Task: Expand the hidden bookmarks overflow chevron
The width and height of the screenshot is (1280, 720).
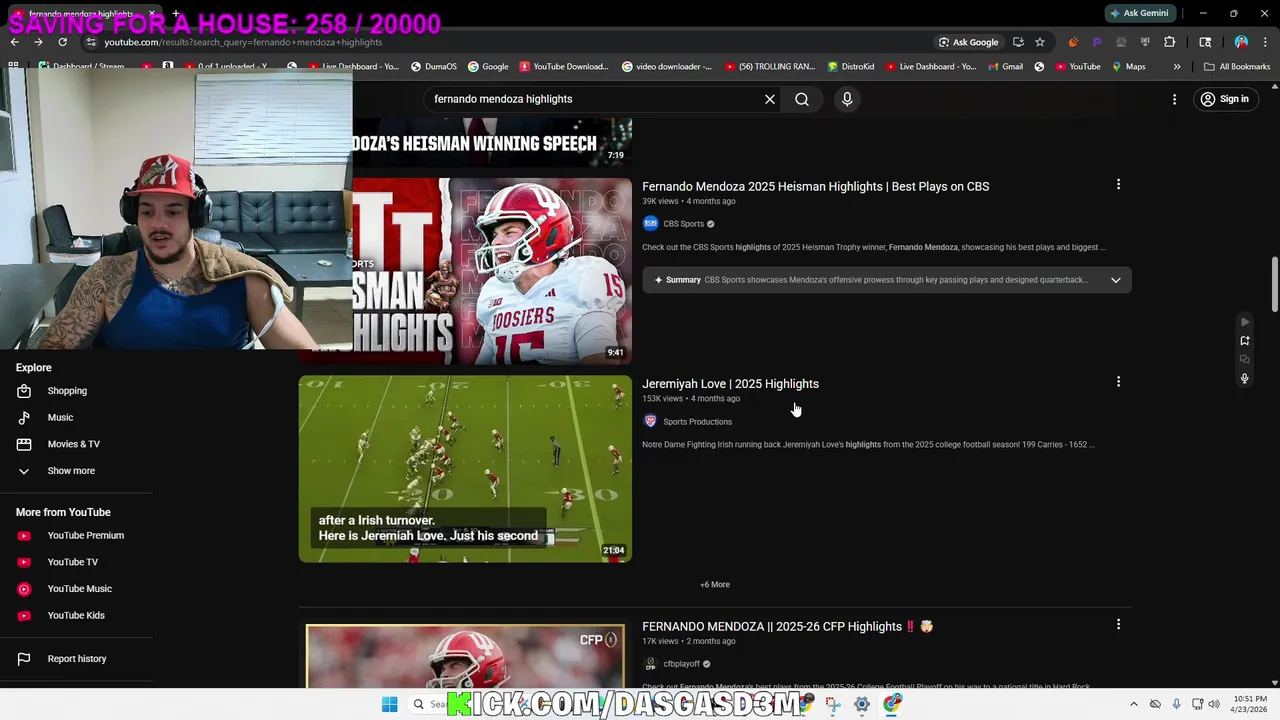Action: (x=1177, y=67)
